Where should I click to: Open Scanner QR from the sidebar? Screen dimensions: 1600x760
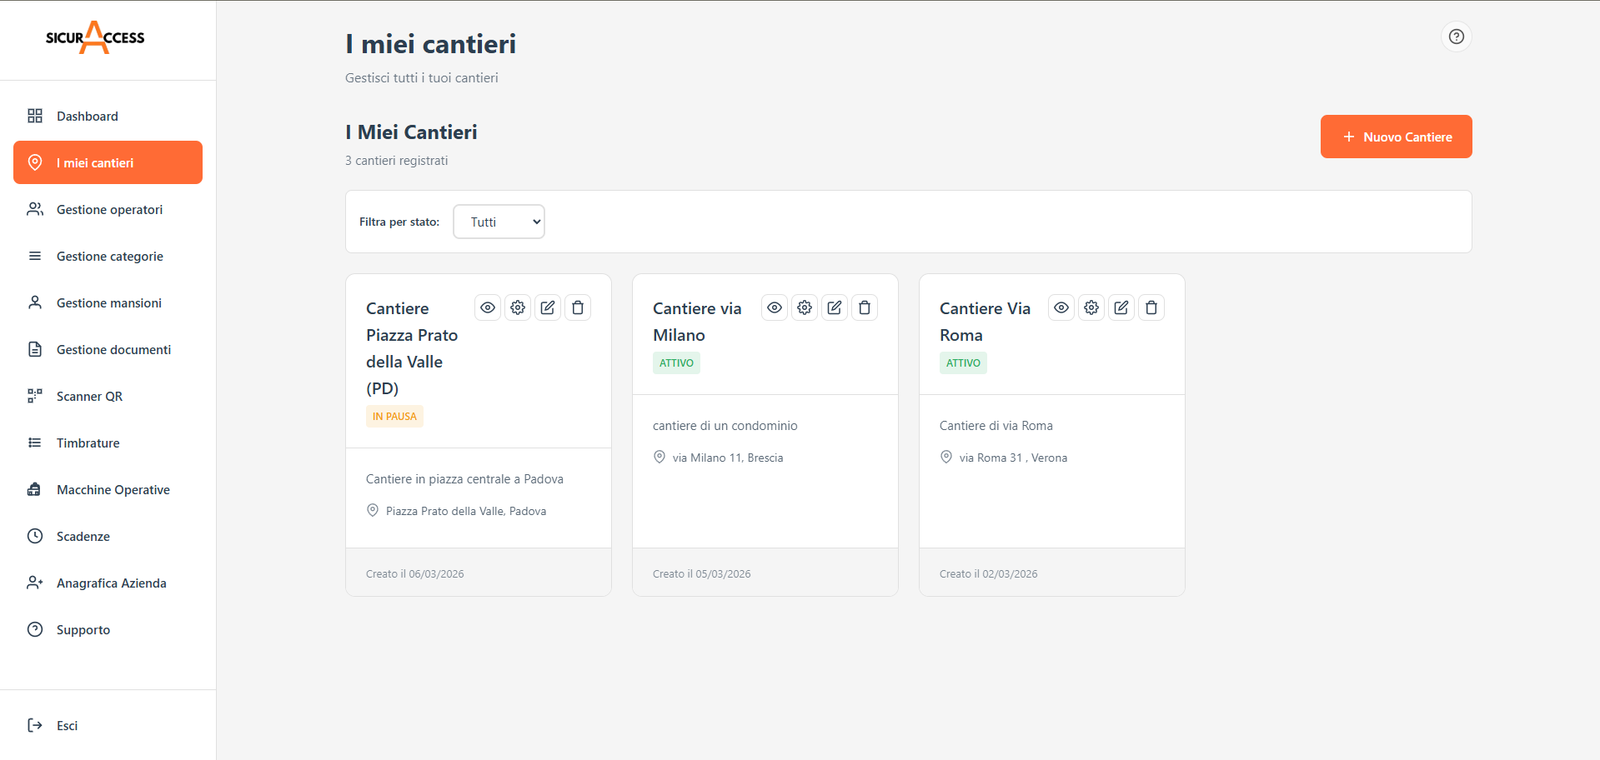[x=89, y=397]
